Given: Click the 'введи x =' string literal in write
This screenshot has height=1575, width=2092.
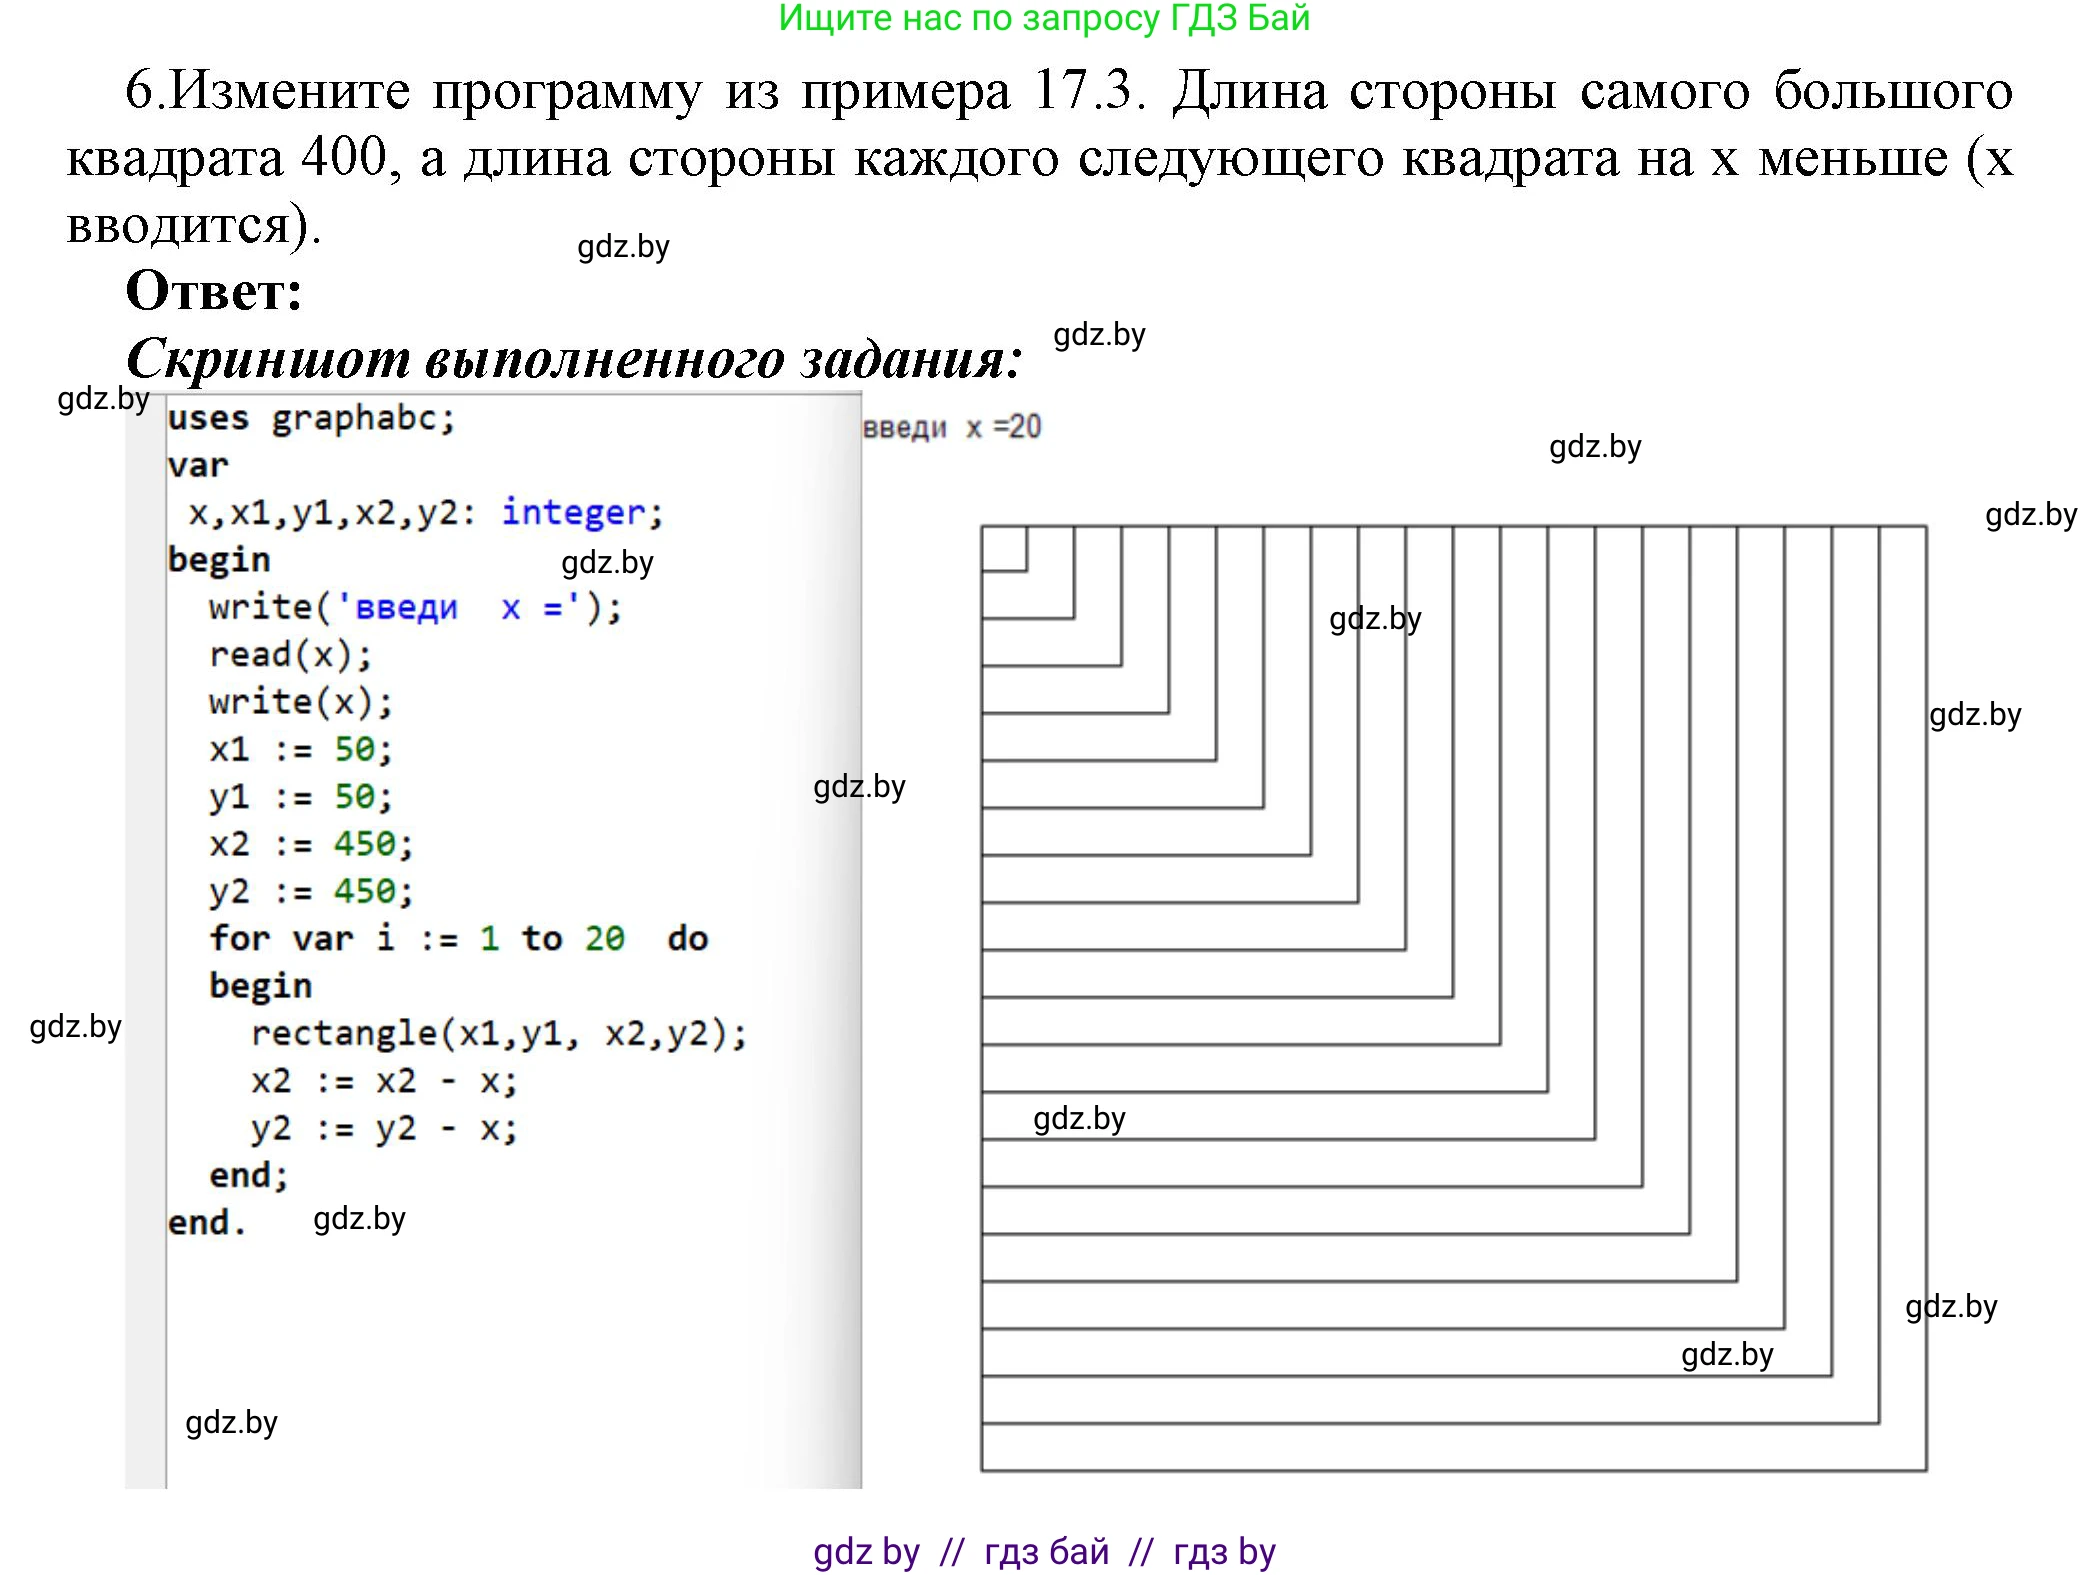Looking at the screenshot, I should click(458, 607).
